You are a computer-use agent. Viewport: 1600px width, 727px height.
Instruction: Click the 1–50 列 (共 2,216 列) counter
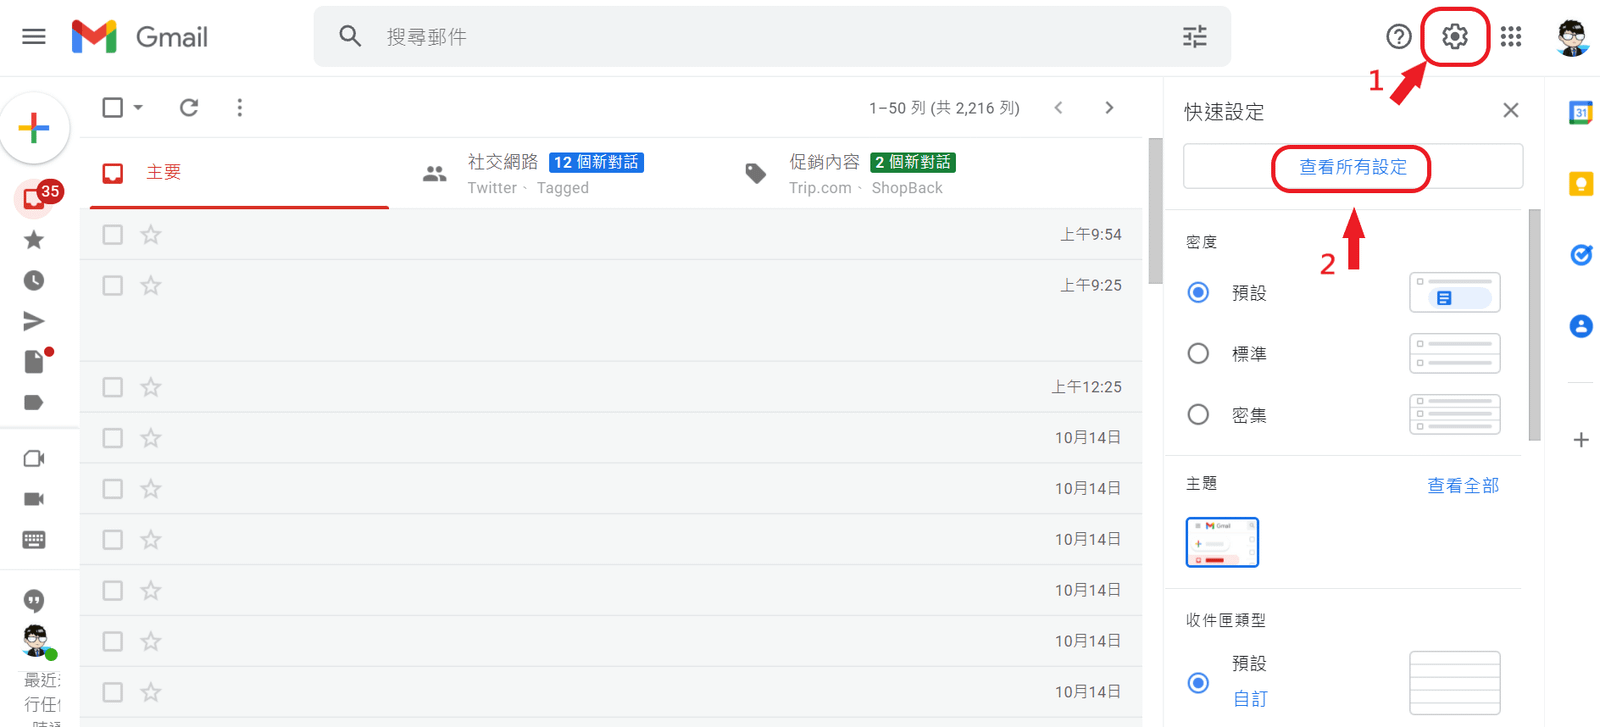tap(944, 108)
